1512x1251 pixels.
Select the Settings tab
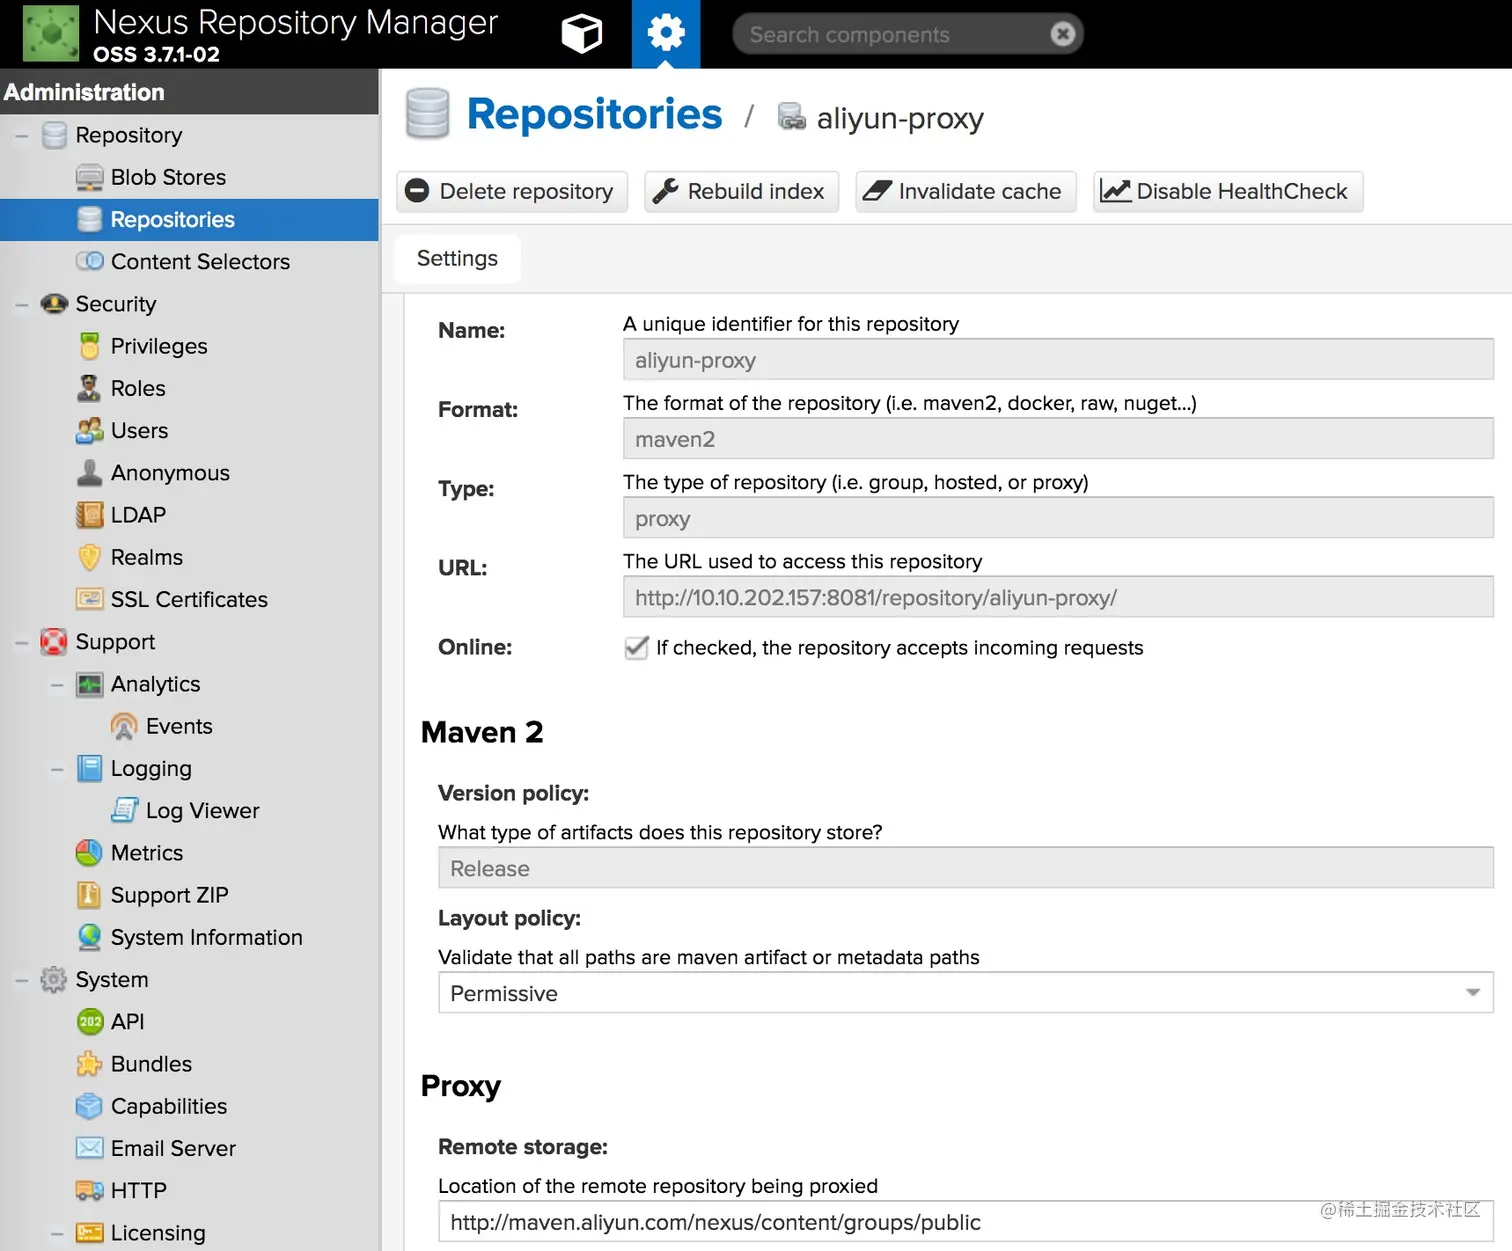457,258
